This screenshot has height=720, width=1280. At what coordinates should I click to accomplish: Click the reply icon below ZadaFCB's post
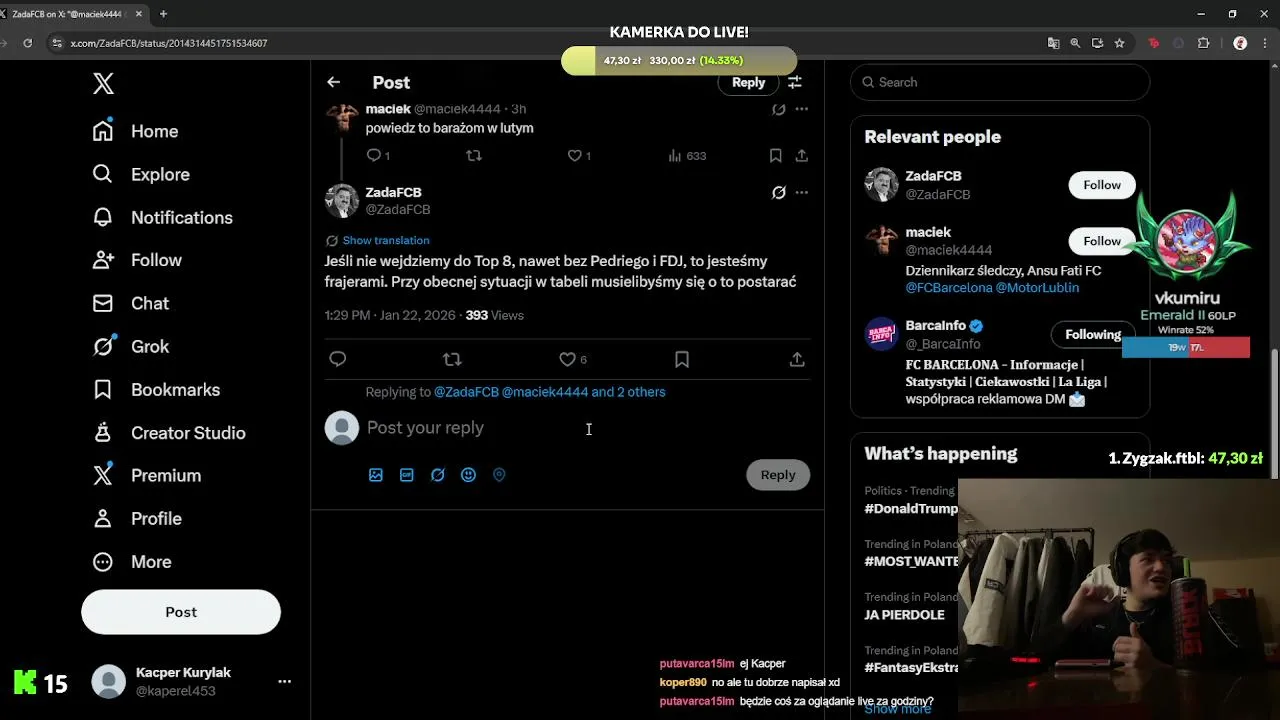coord(337,359)
